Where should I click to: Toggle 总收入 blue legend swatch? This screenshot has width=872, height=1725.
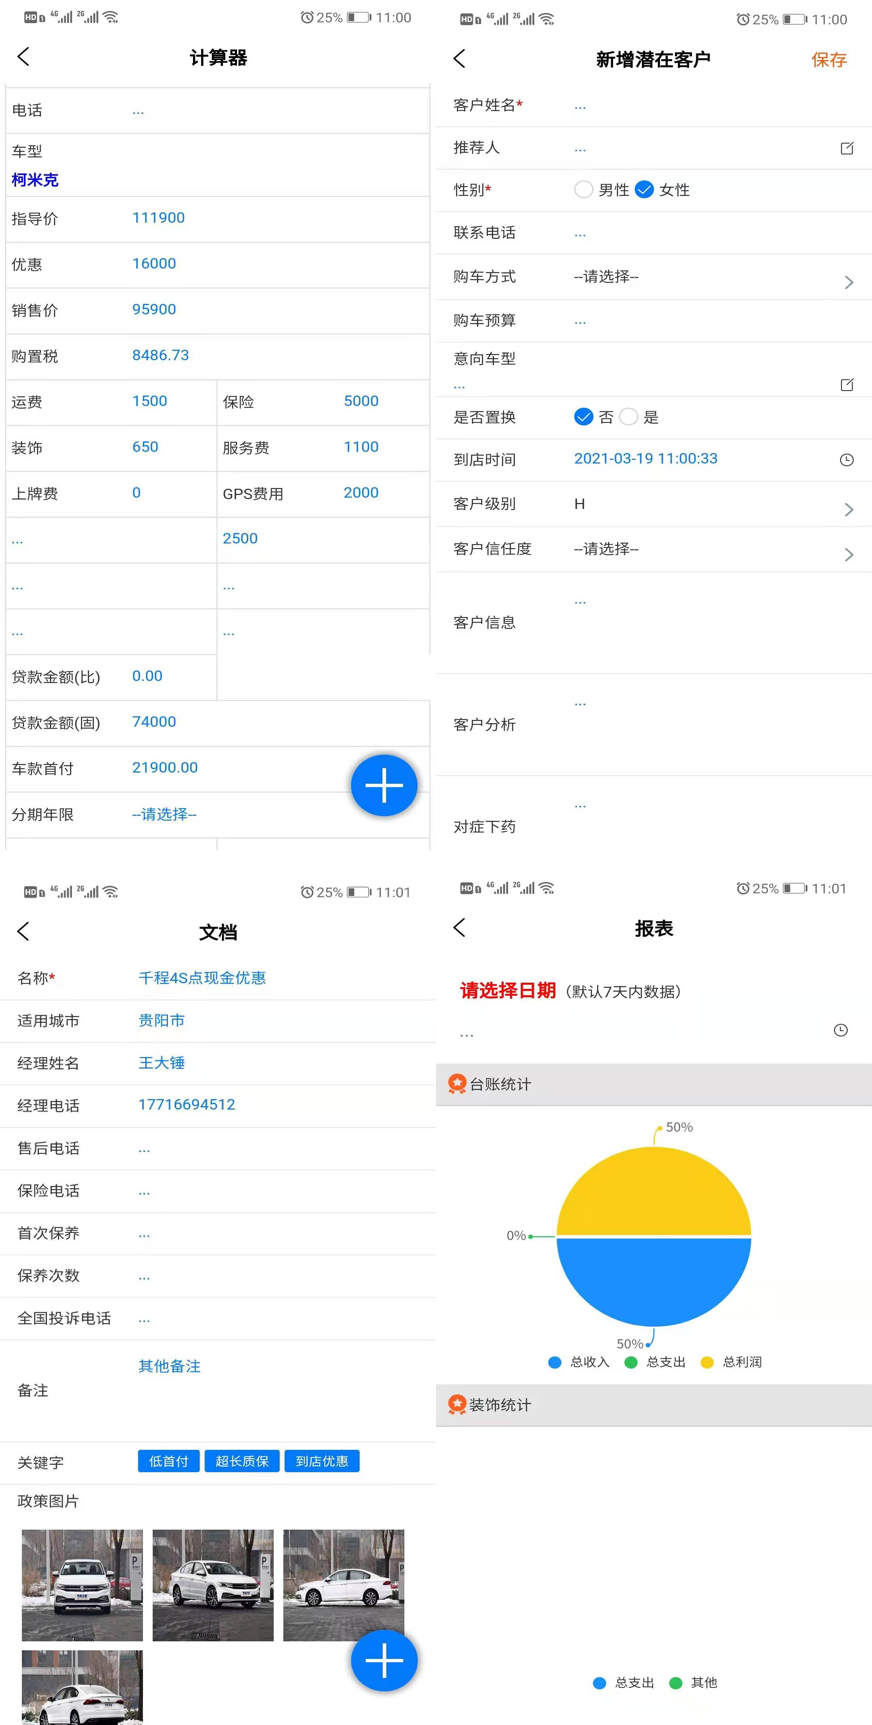click(x=555, y=1362)
